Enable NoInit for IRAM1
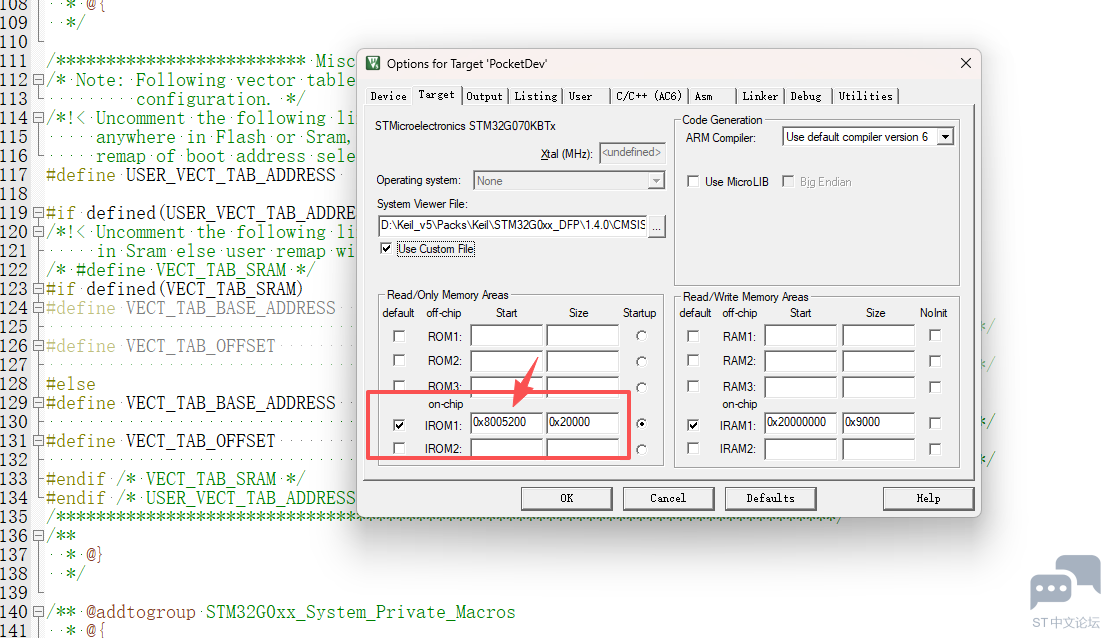The image size is (1109, 638). [x=935, y=423]
